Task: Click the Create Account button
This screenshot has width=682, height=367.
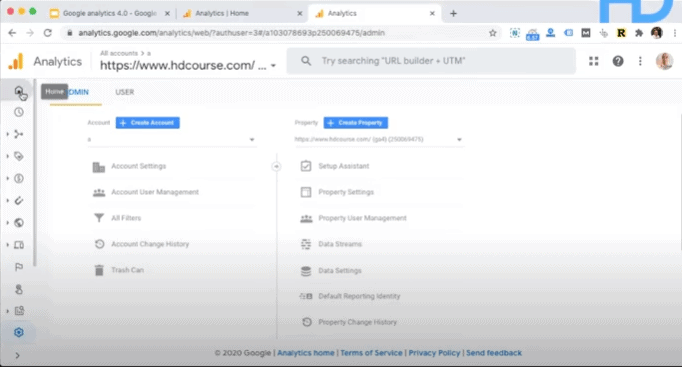Action: click(x=147, y=123)
